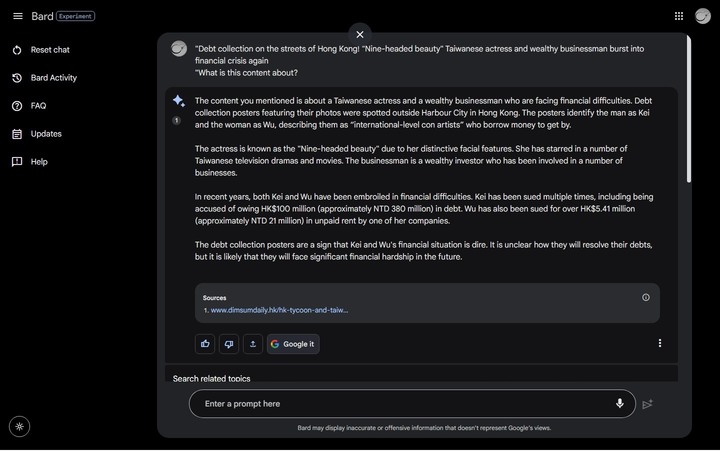Give the response a thumbs down
720x451 pixels.
pos(229,344)
